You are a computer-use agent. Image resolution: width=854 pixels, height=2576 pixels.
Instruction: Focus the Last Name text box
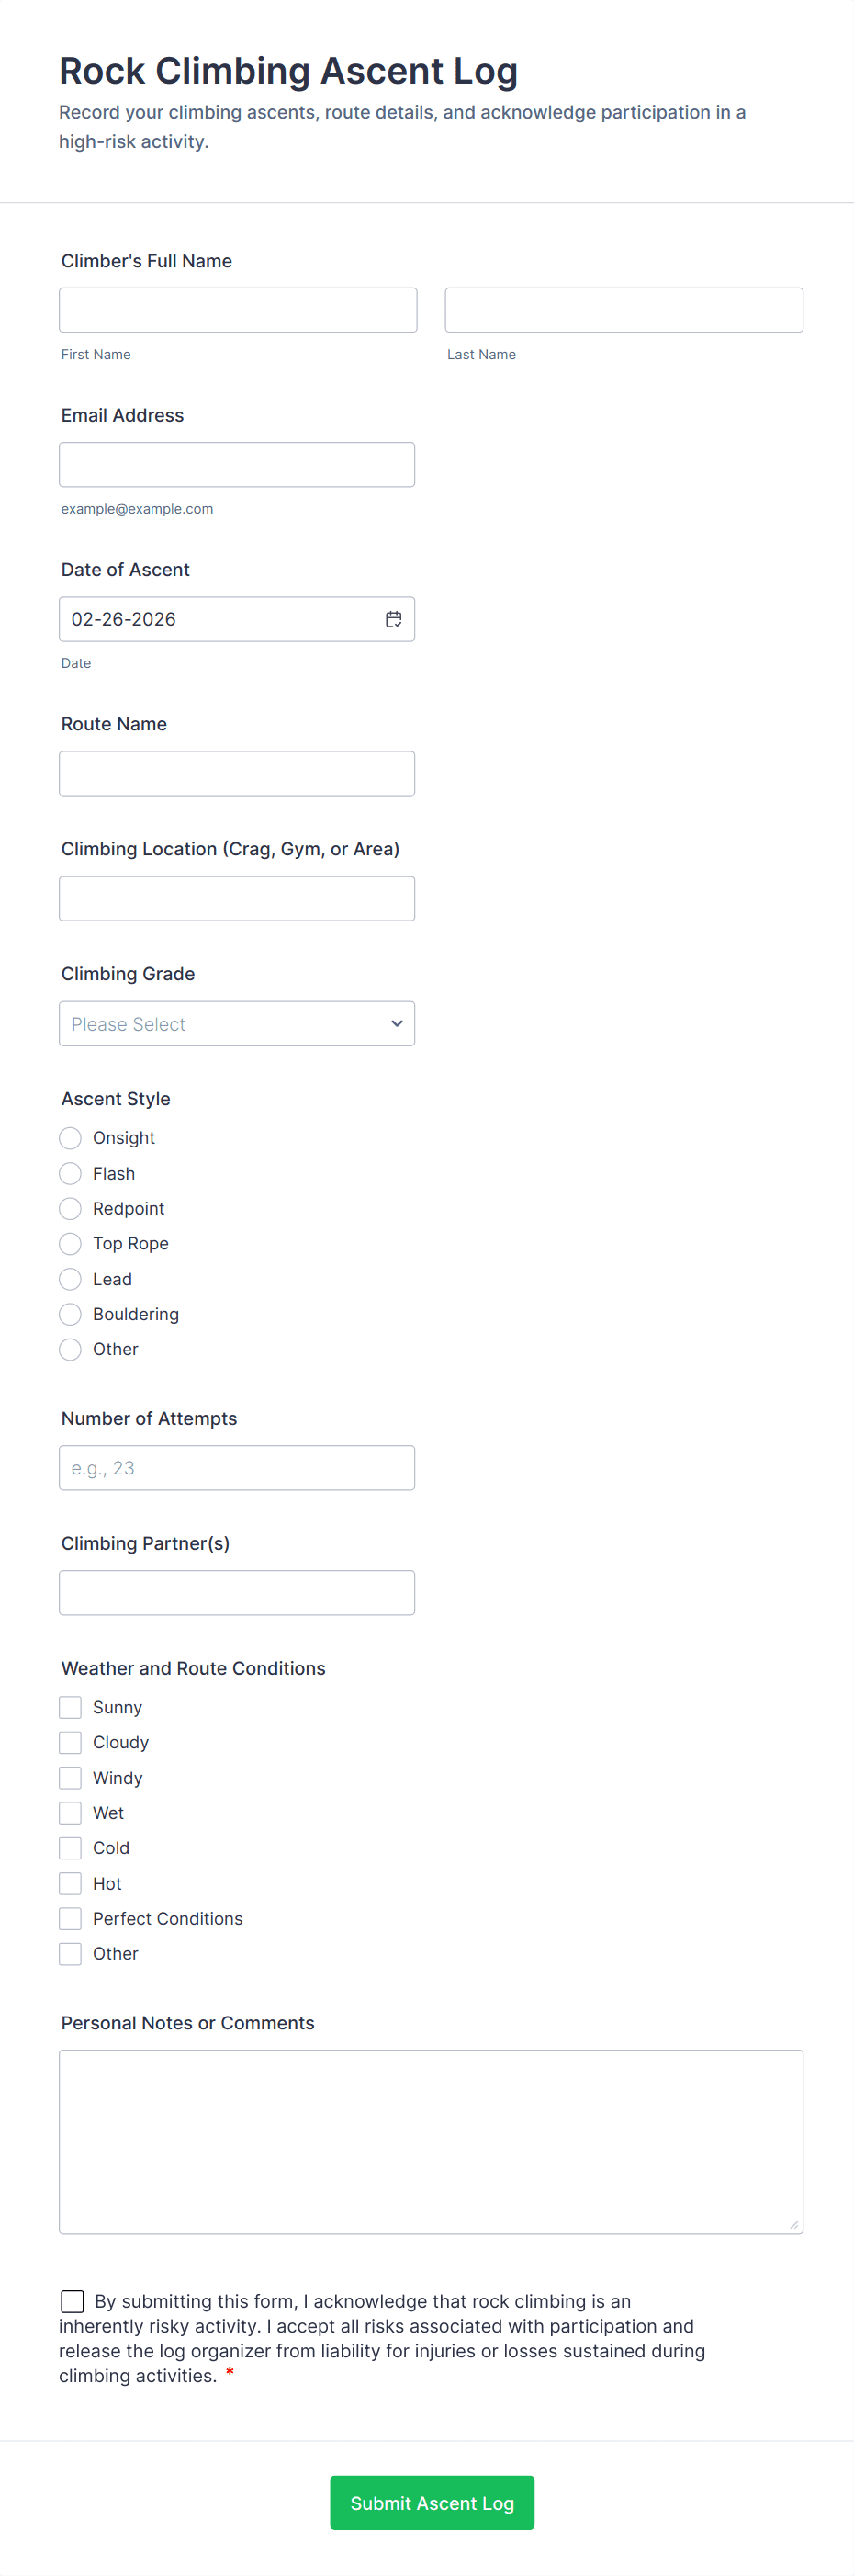(x=623, y=310)
